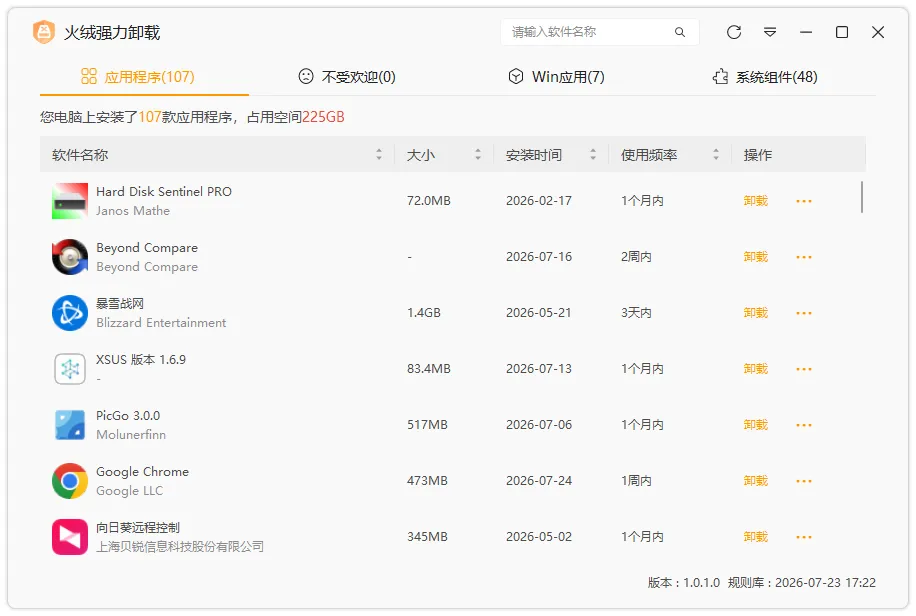The width and height of the screenshot is (916, 616).
Task: Click the 2周内 usage frequency cell
Action: (636, 257)
